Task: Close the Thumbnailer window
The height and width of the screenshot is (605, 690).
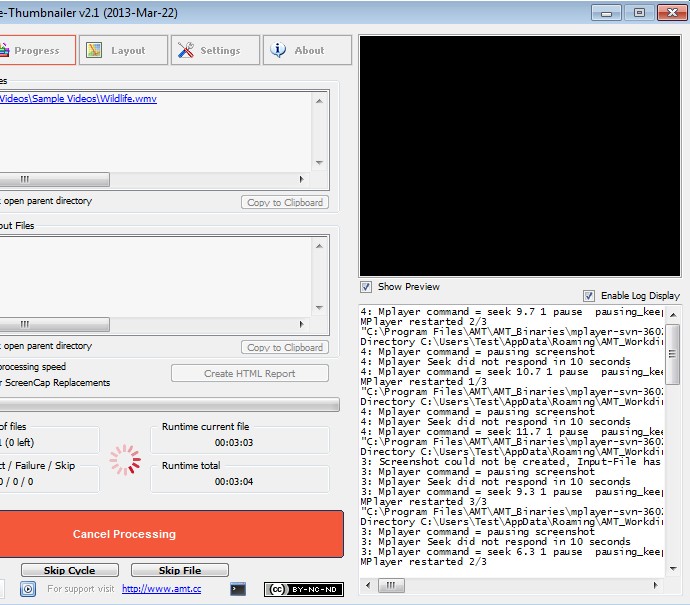Action: [x=672, y=13]
